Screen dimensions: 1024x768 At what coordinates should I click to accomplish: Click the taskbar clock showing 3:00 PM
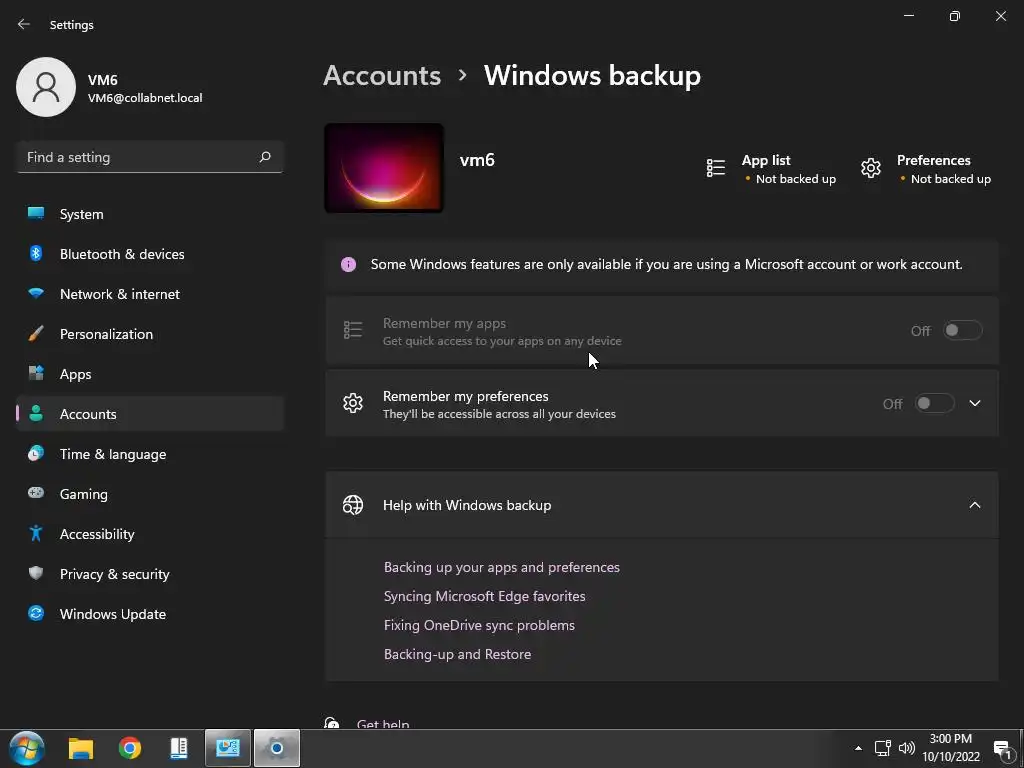tap(951, 748)
